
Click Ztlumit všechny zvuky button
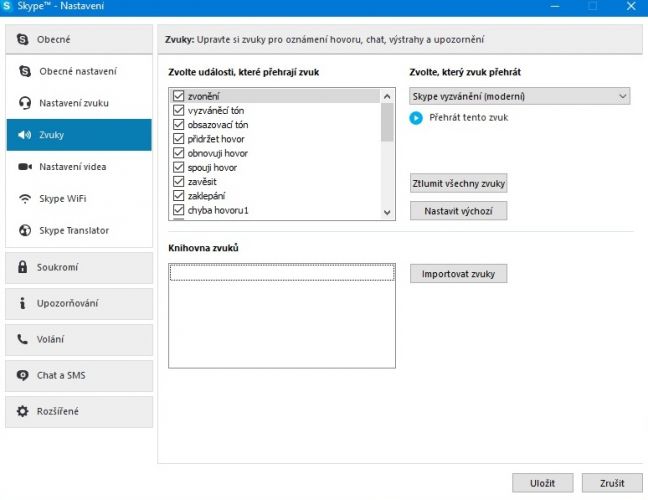pos(458,183)
